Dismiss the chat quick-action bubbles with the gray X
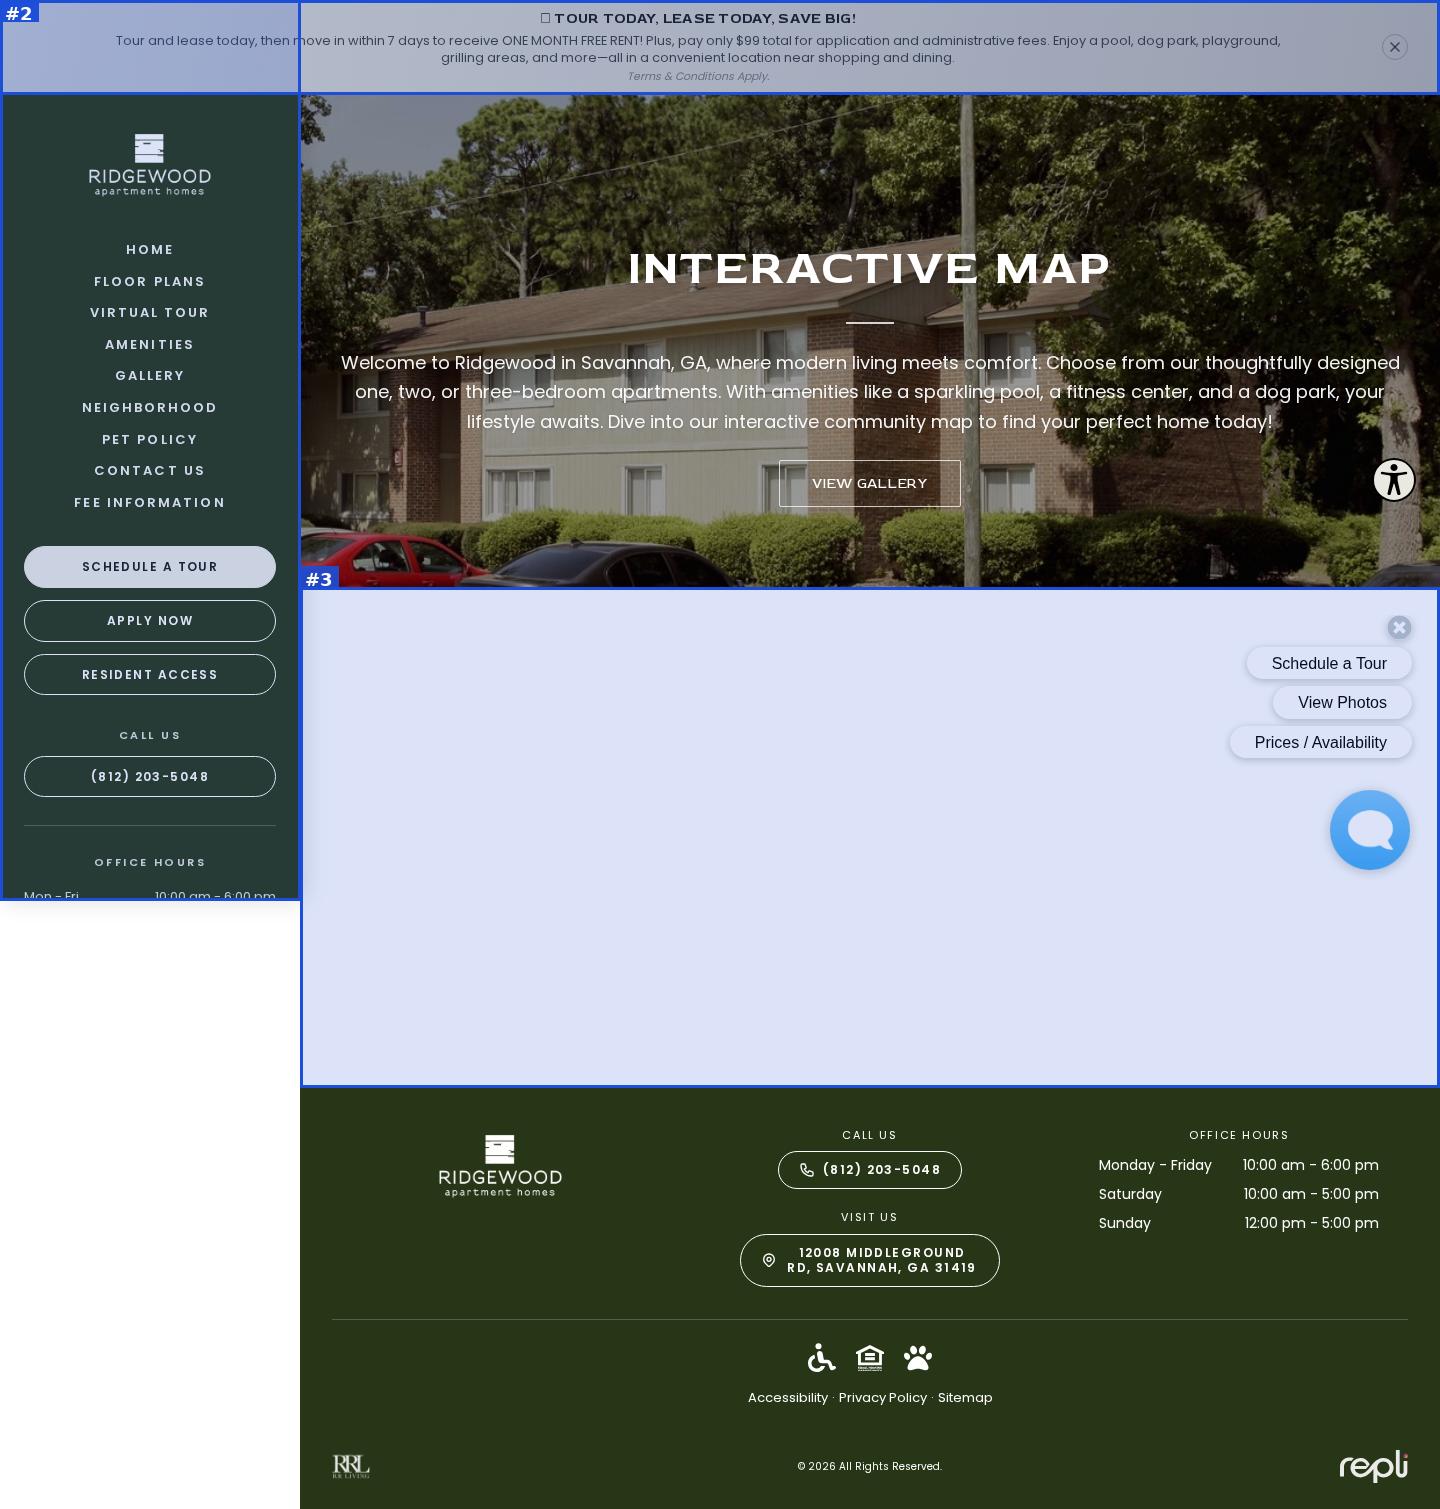This screenshot has height=1509, width=1440. [x=1399, y=627]
